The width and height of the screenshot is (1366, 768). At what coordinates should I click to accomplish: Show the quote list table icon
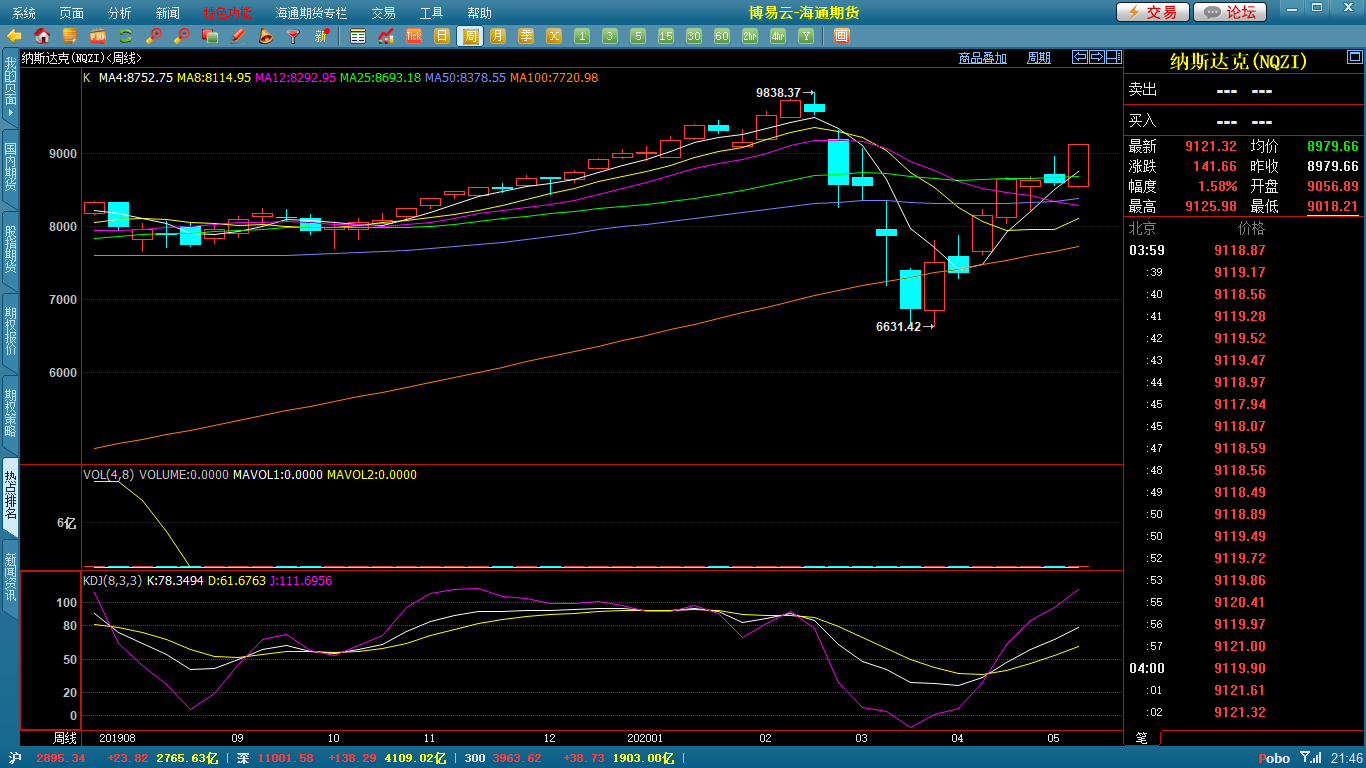pos(358,36)
